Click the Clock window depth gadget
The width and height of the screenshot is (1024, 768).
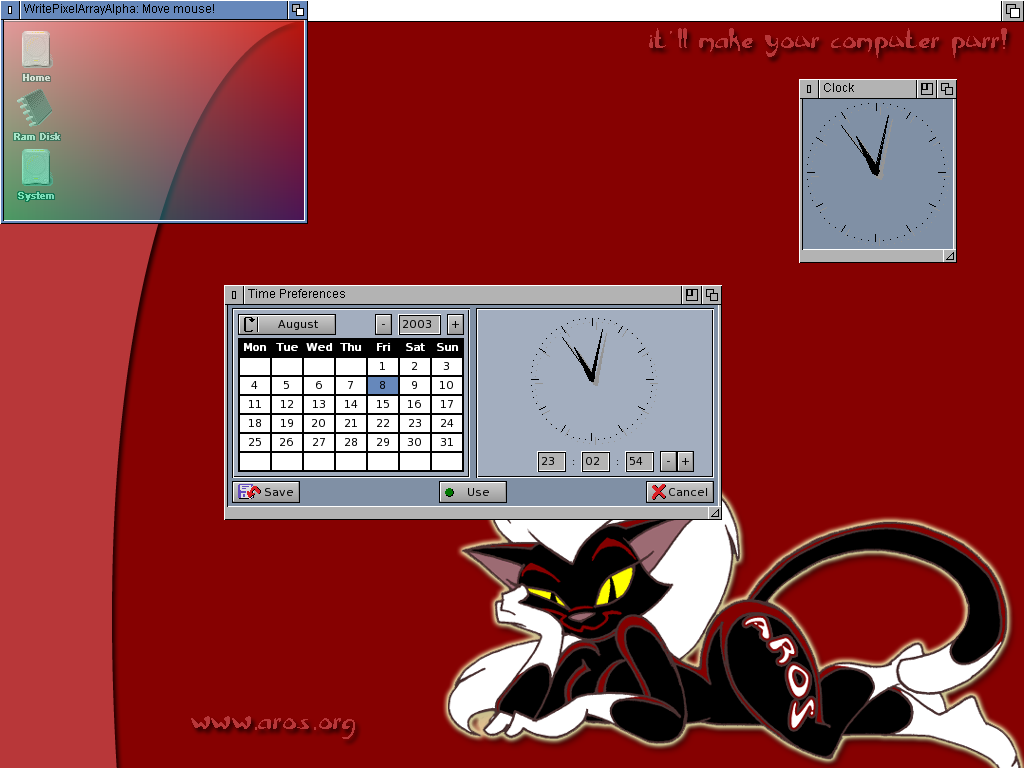[946, 89]
